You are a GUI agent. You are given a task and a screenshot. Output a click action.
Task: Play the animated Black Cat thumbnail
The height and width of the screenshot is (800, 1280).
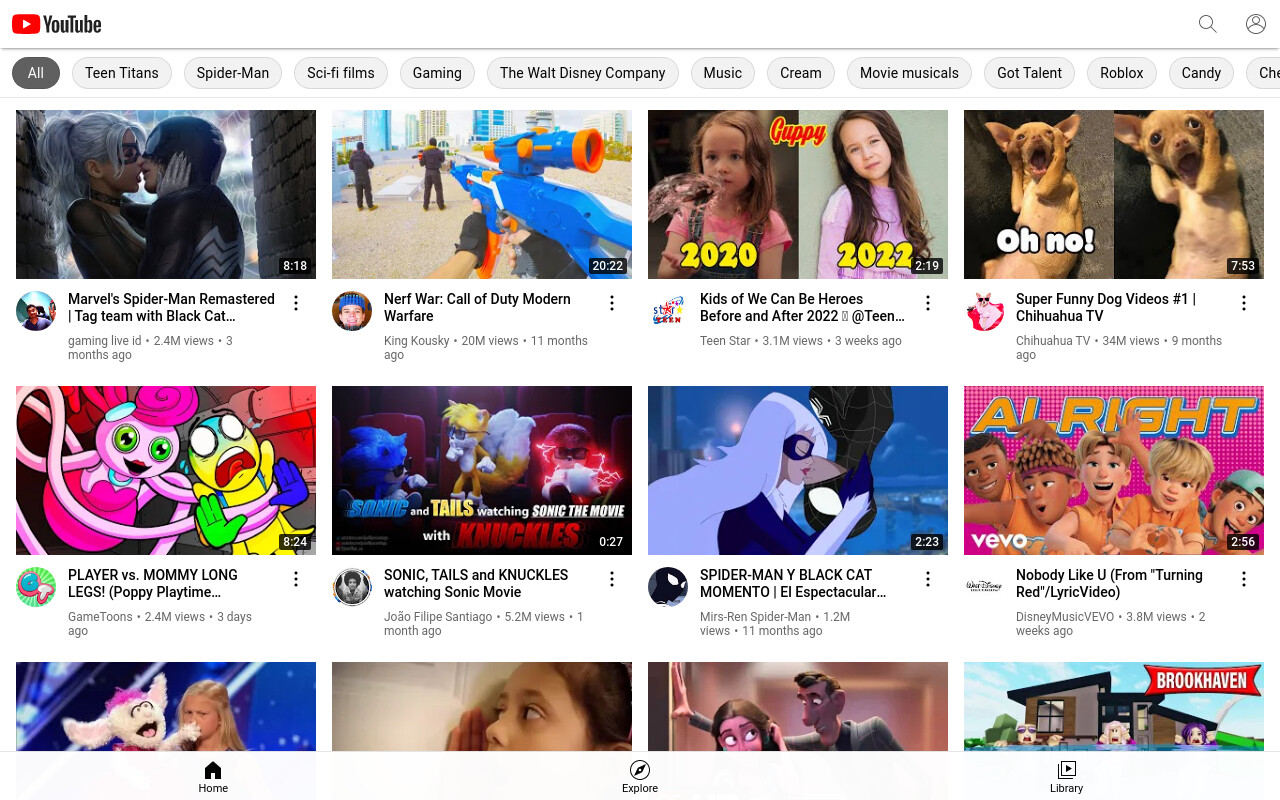point(798,470)
